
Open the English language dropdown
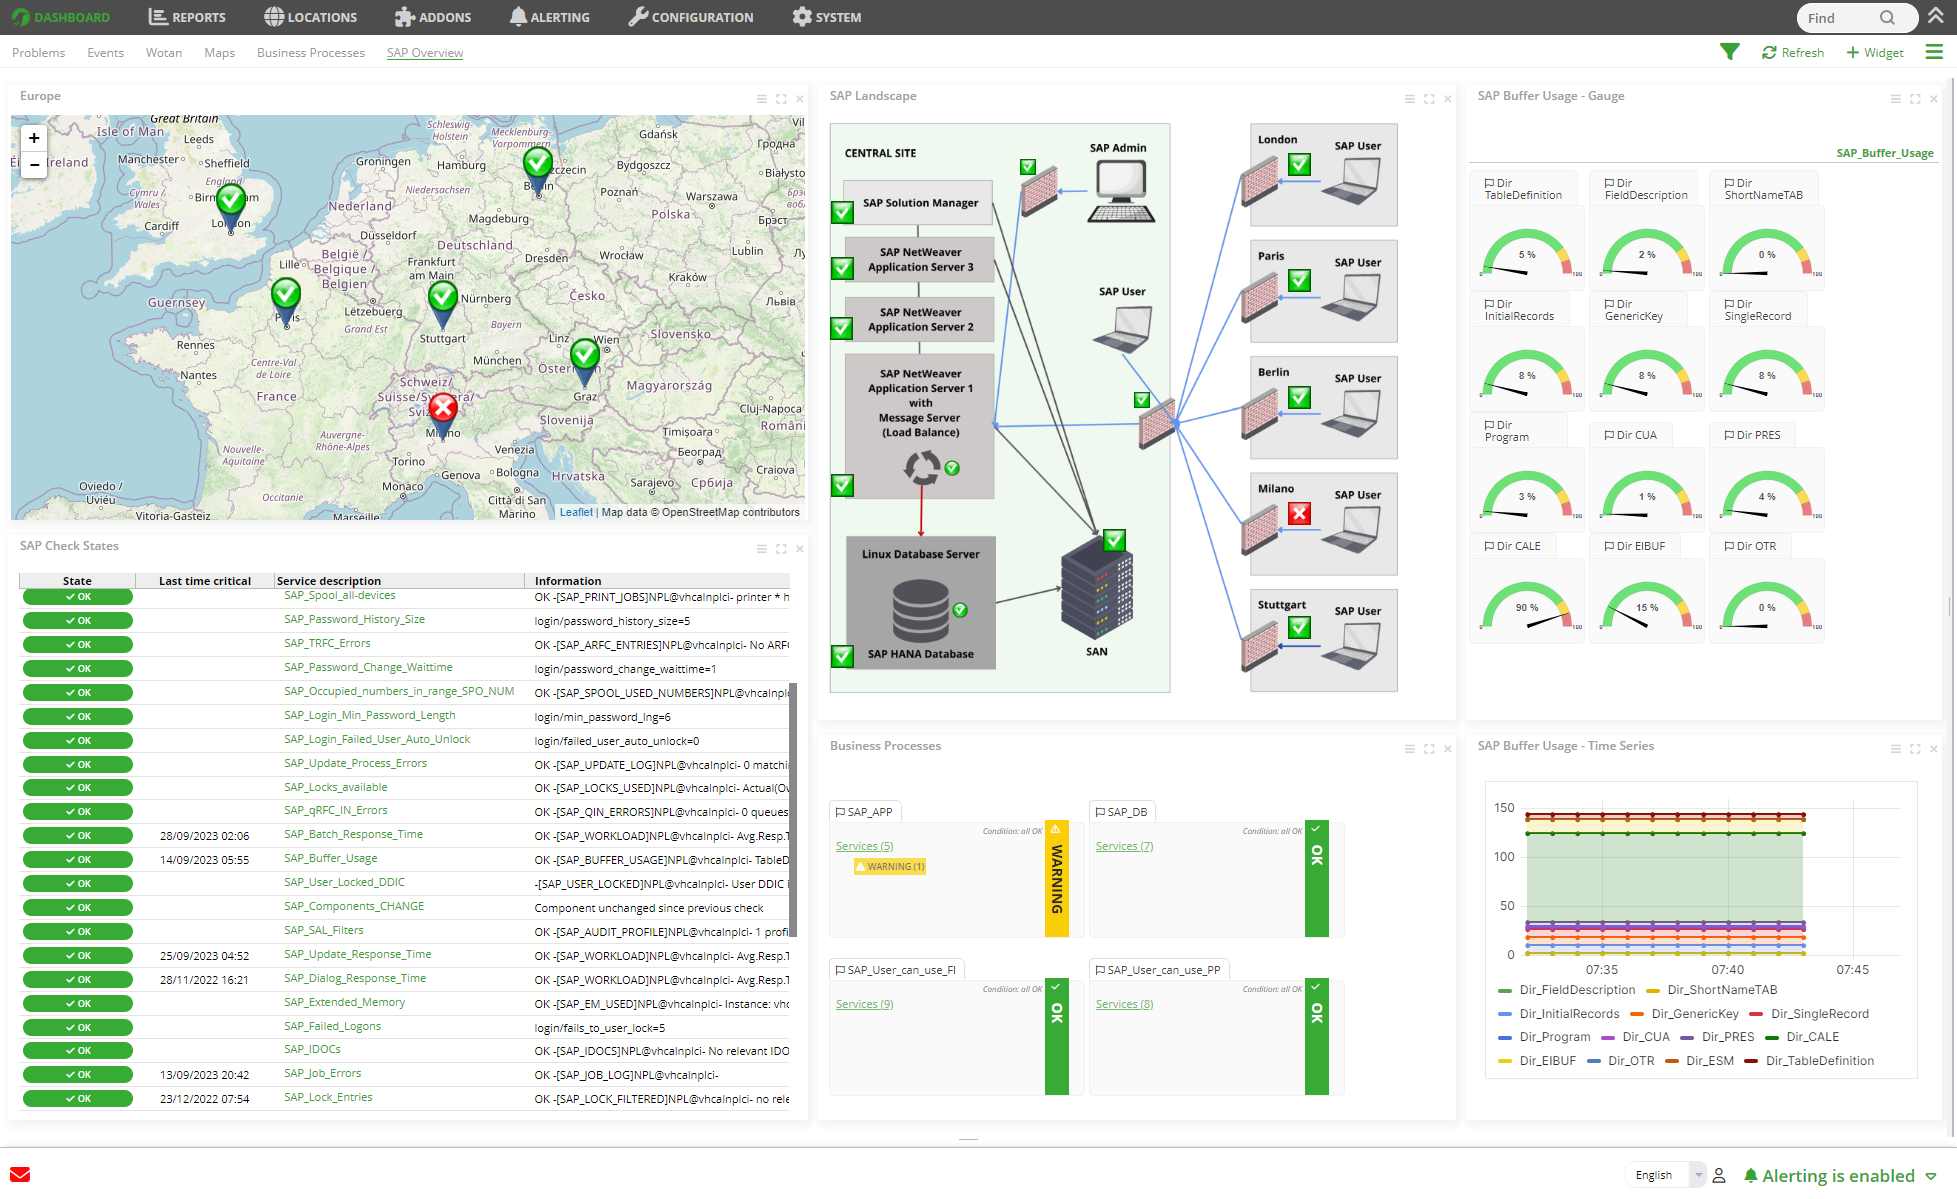[1665, 1175]
